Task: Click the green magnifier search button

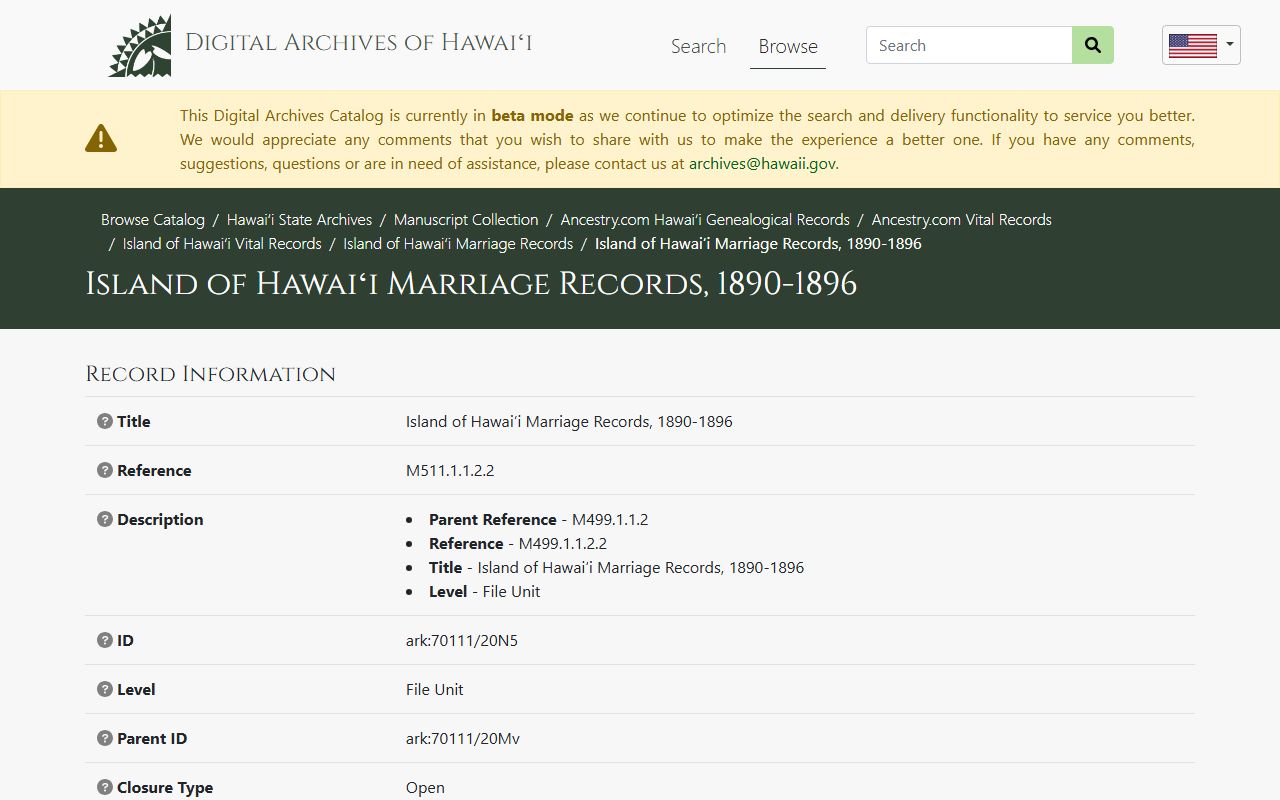Action: pos(1093,45)
